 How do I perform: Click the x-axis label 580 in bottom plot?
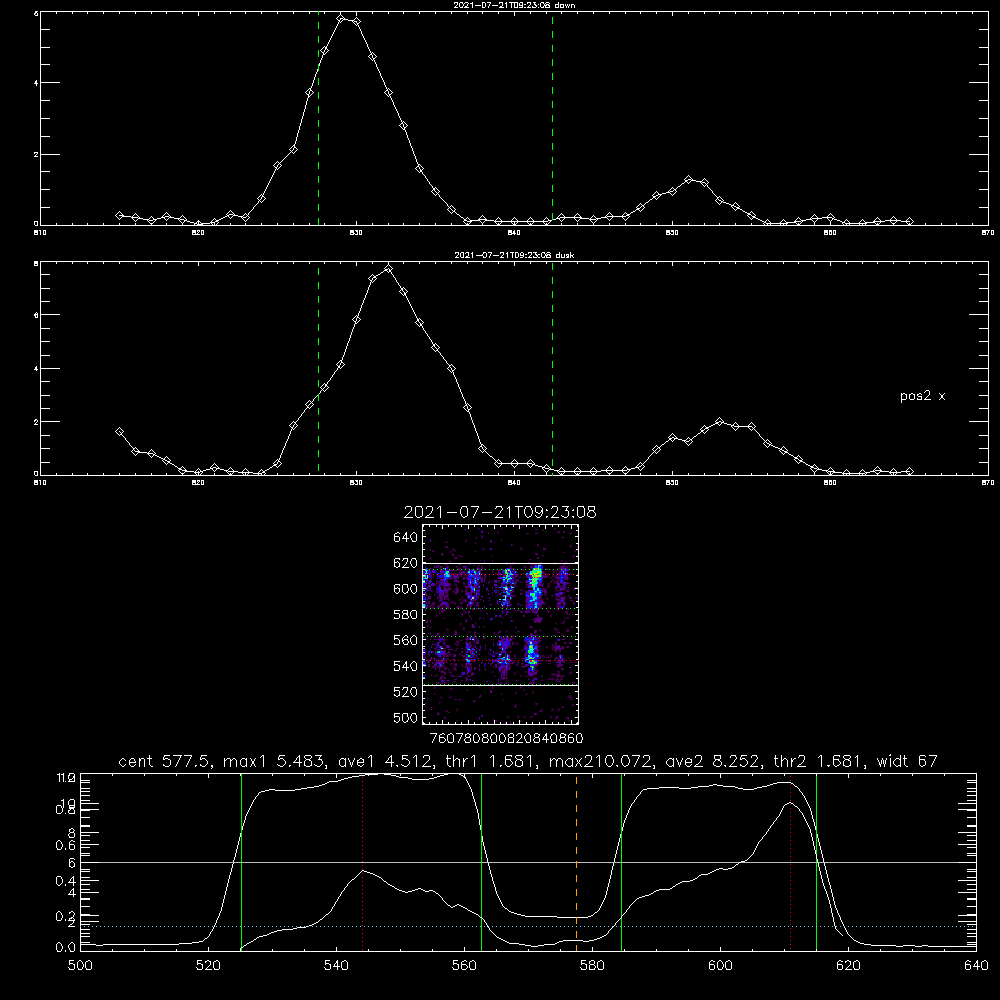(x=592, y=966)
